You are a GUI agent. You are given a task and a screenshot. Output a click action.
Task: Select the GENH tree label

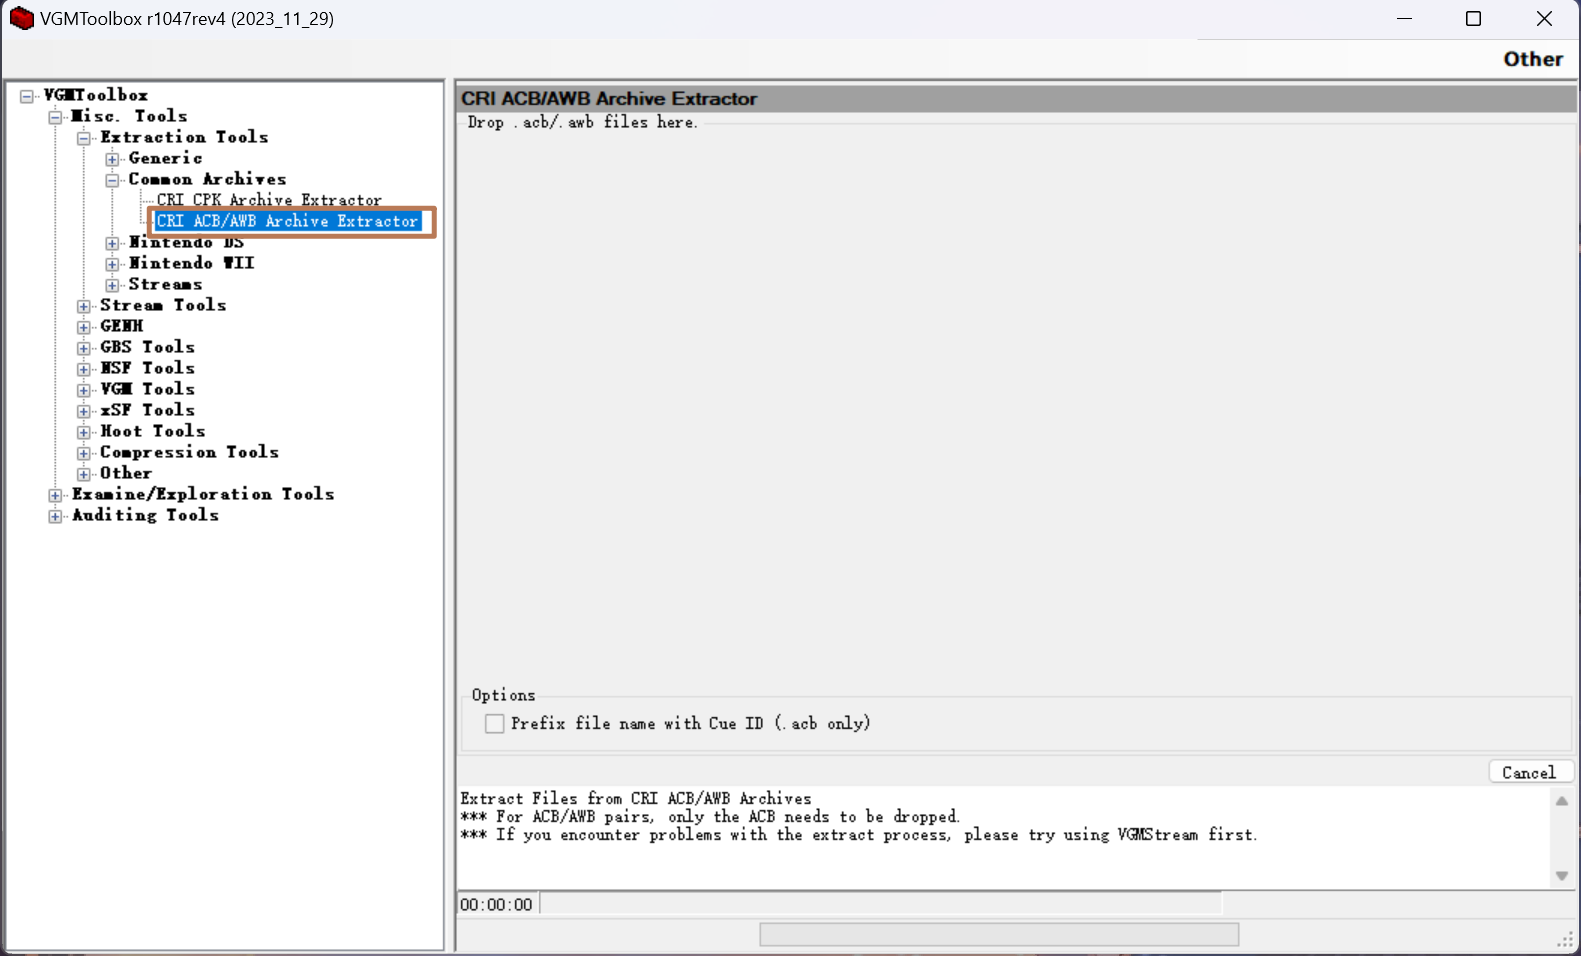(121, 326)
